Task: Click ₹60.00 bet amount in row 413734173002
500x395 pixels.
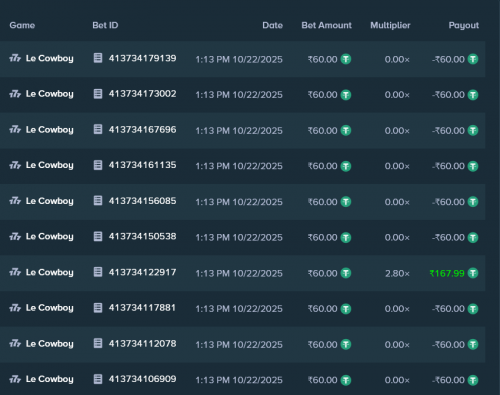Action: 323,95
